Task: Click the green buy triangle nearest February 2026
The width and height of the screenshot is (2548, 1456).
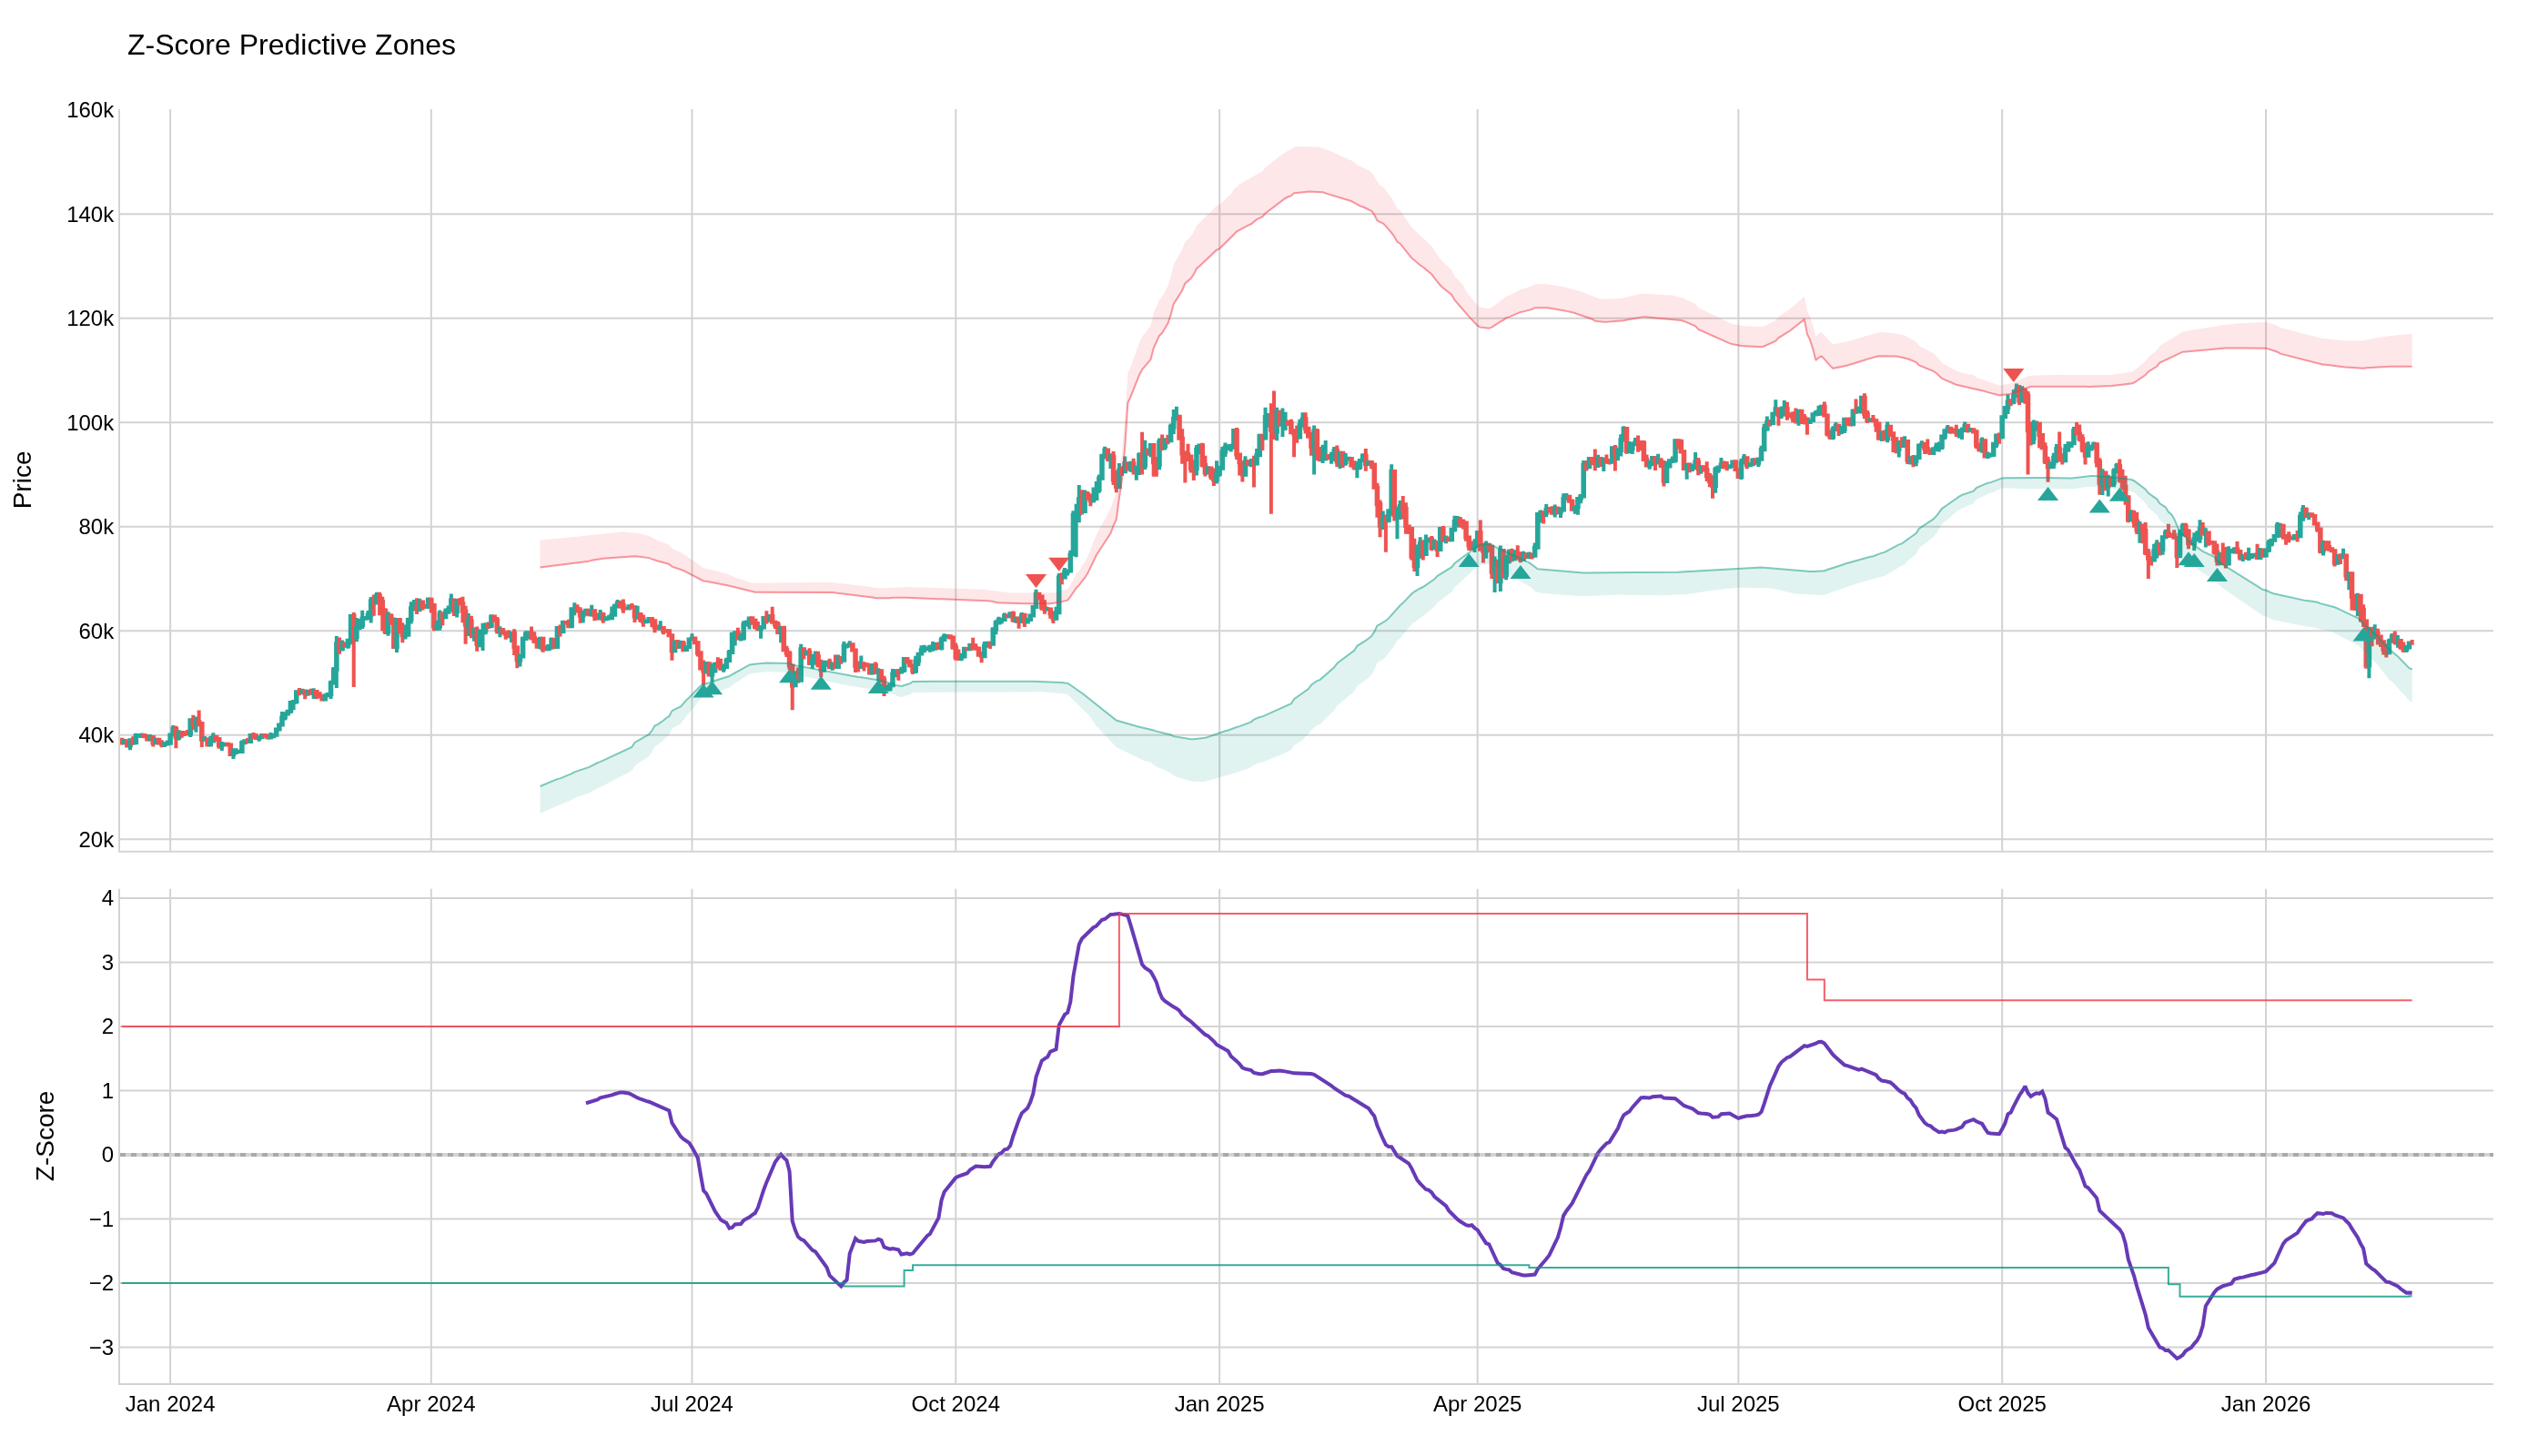Action: [x=2362, y=634]
